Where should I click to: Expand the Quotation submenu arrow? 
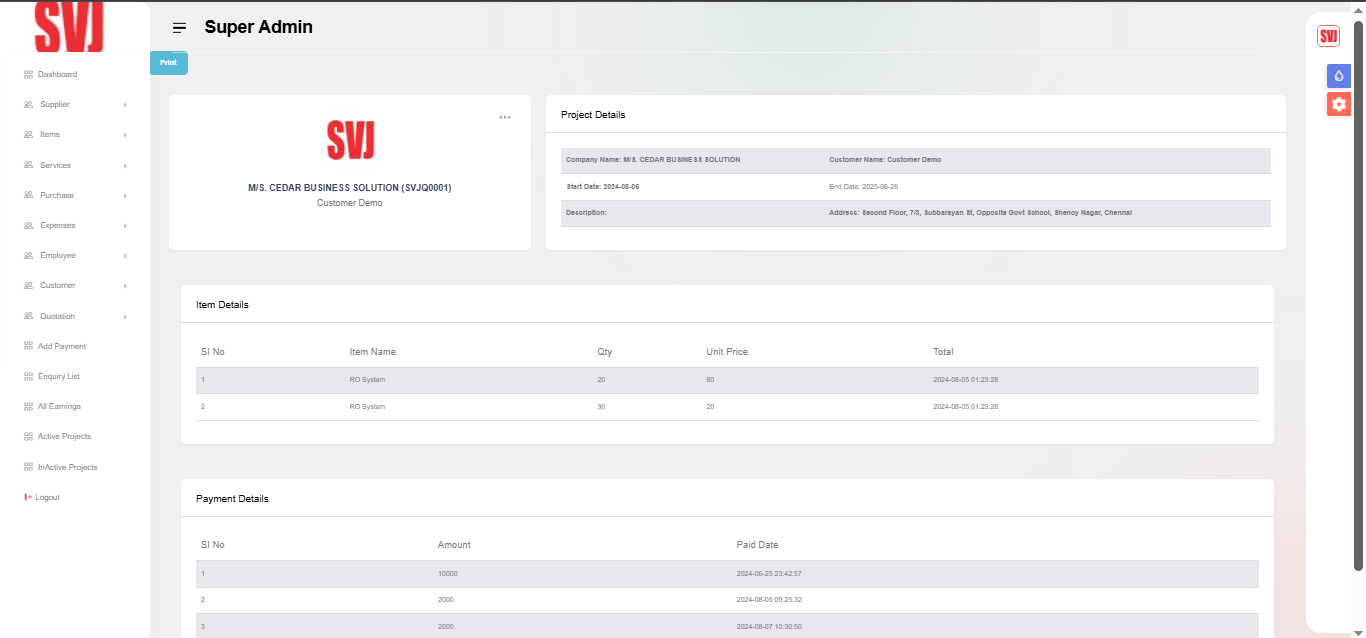(125, 317)
